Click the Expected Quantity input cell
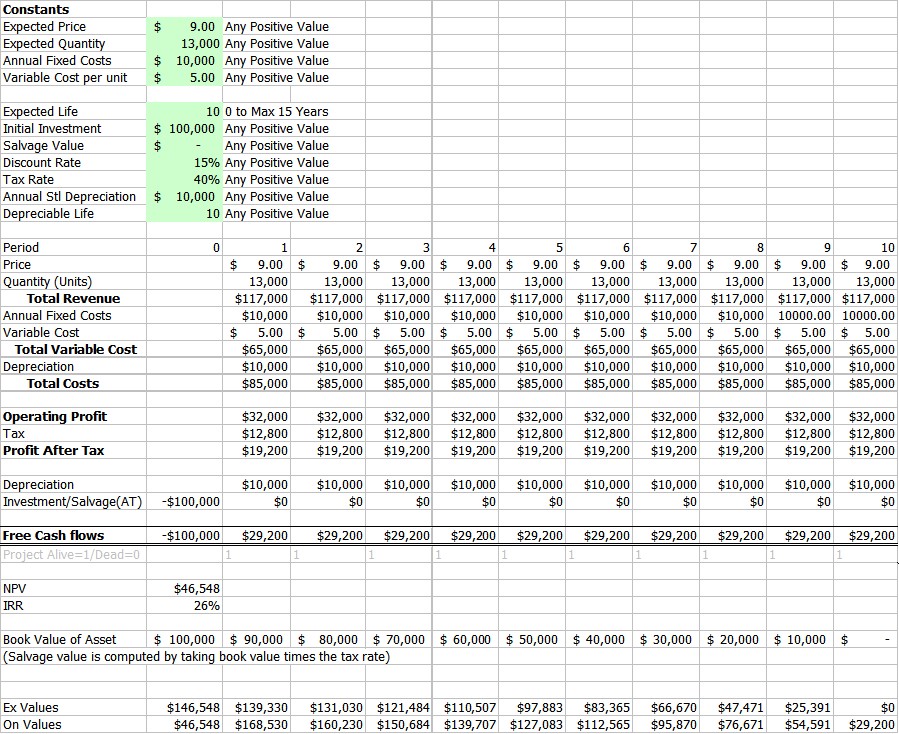This screenshot has width=899, height=734. tap(184, 44)
